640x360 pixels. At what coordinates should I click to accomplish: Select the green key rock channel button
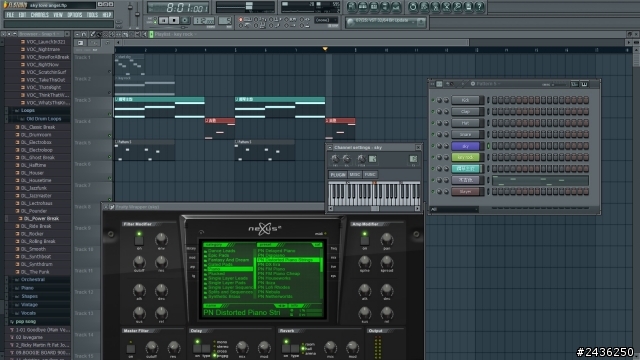[465, 157]
